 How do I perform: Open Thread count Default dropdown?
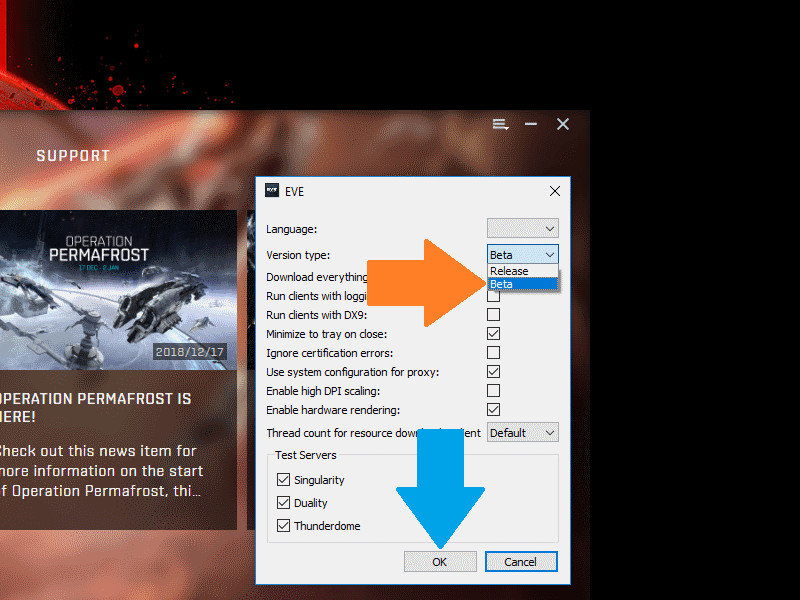[x=522, y=433]
